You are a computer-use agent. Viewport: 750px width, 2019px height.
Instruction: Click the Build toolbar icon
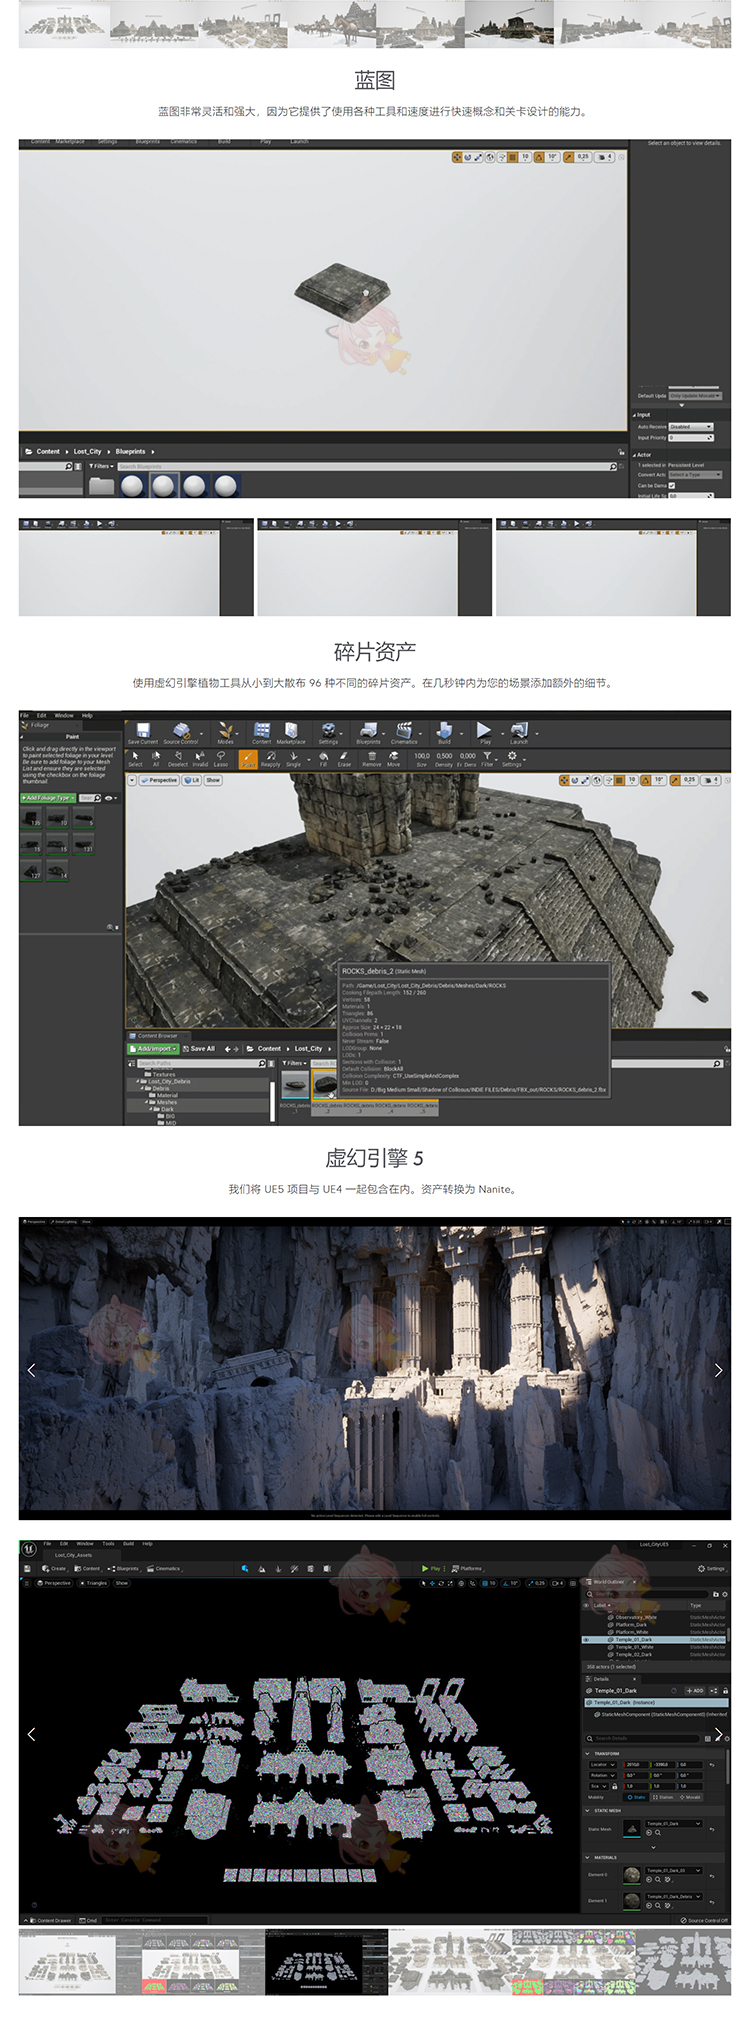click(444, 733)
